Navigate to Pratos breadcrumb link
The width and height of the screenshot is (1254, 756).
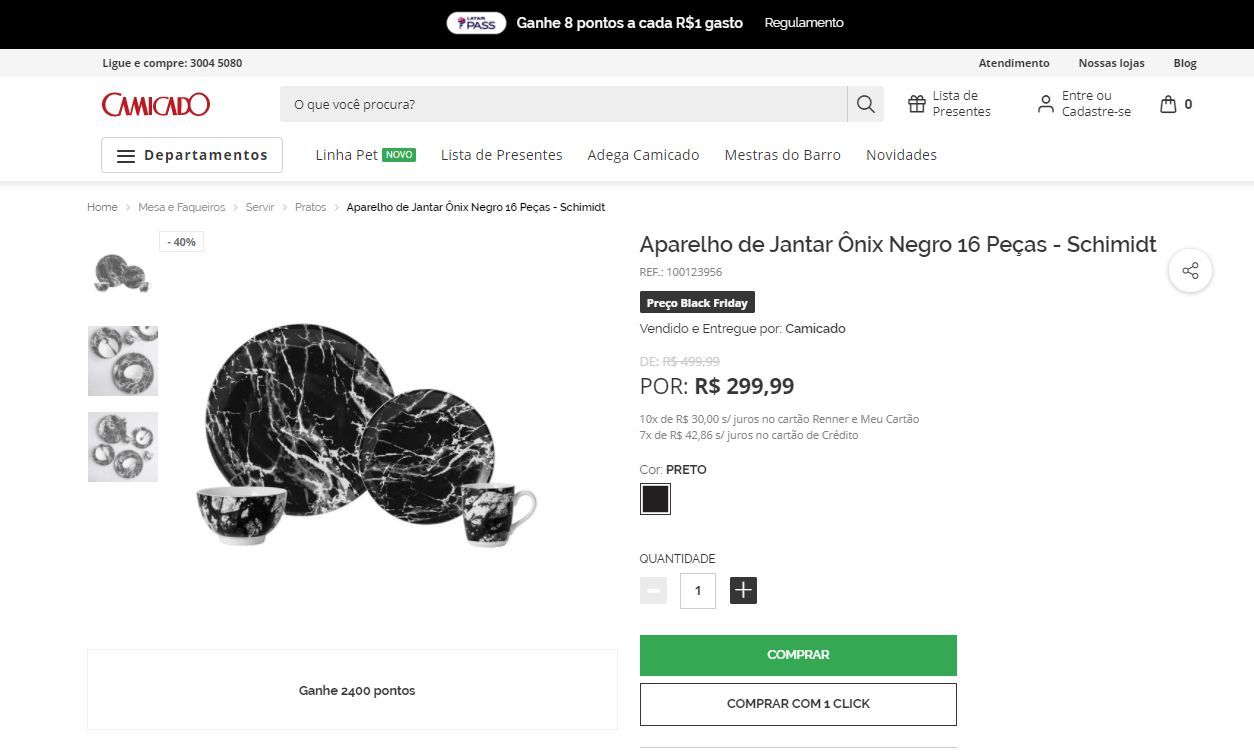click(x=310, y=207)
